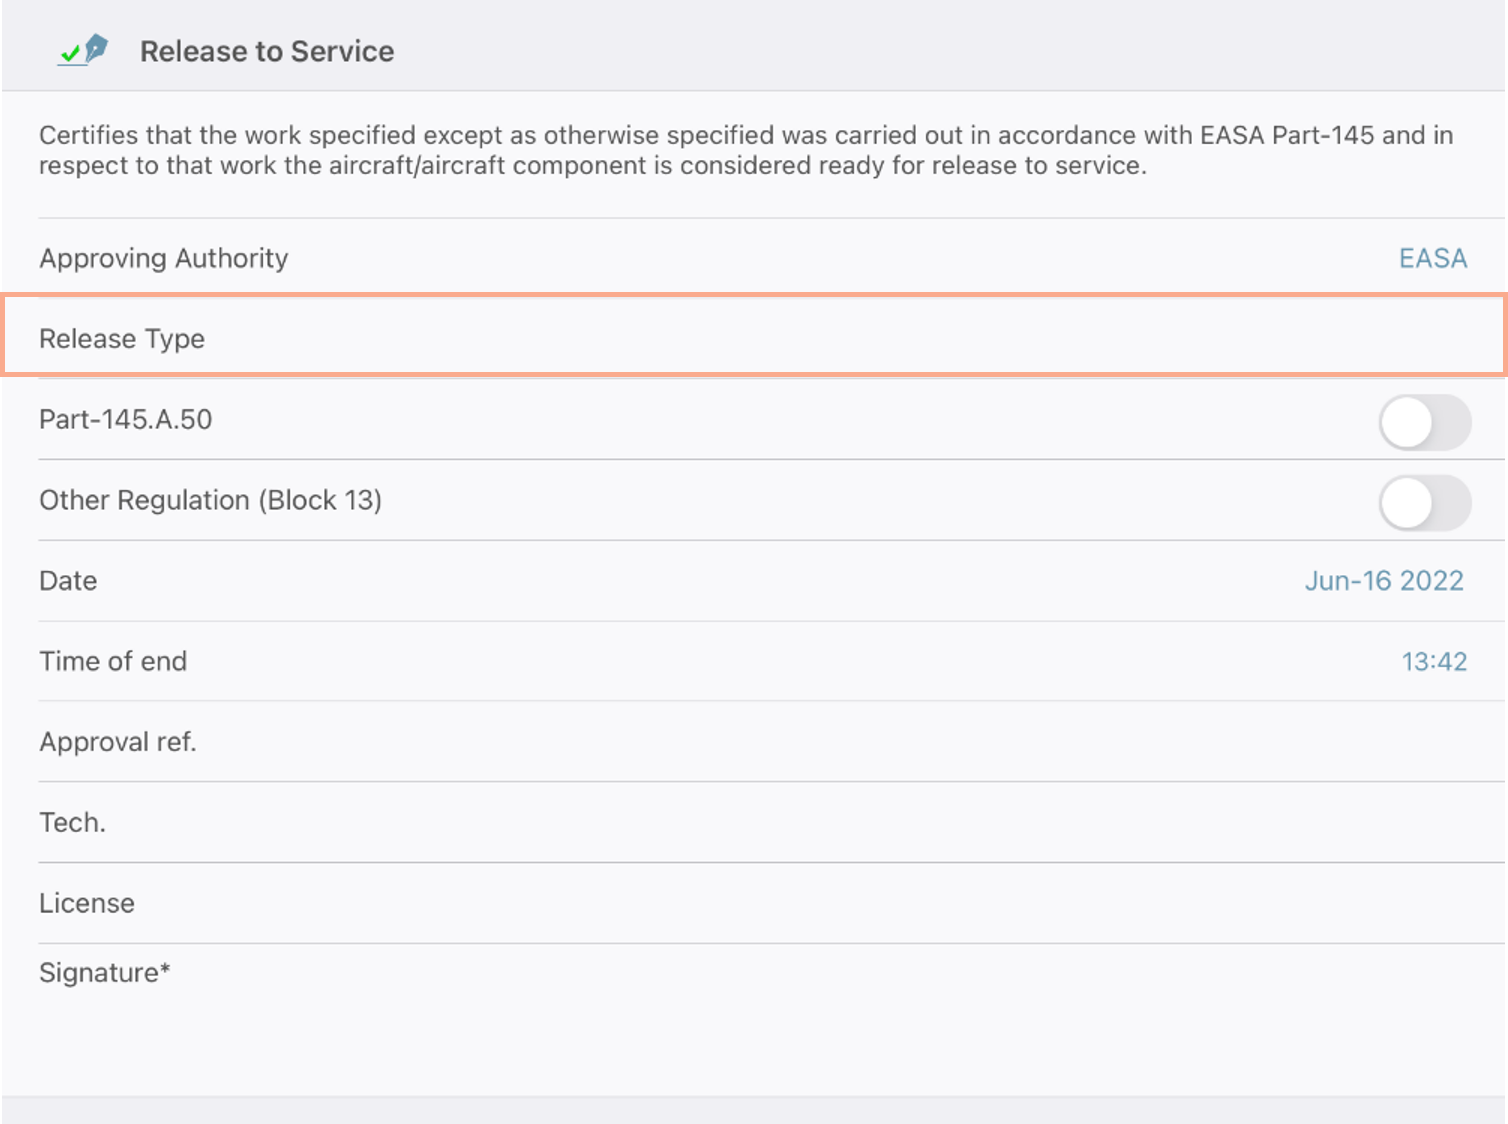This screenshot has height=1124, width=1508.
Task: Select the Release to Service header title
Action: click(x=267, y=51)
